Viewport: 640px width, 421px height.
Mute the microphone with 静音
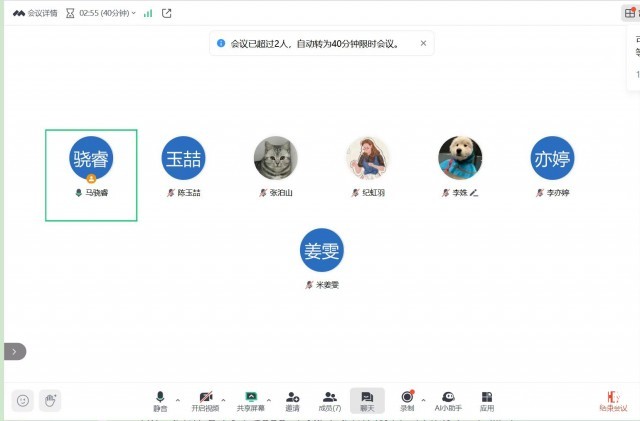point(160,400)
